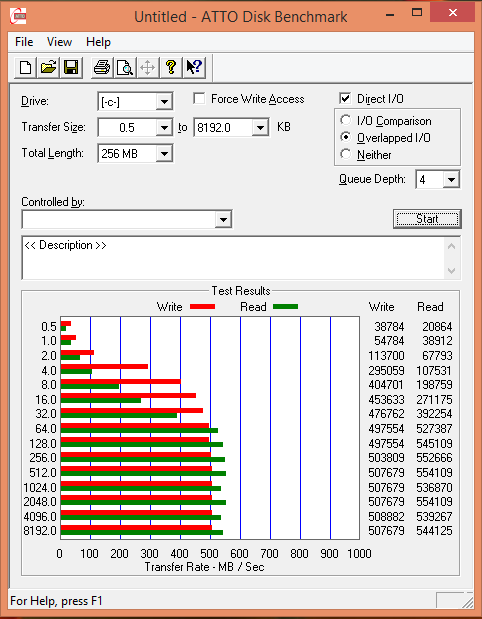The image size is (482, 619).
Task: Start the benchmark with Start button
Action: [x=427, y=219]
